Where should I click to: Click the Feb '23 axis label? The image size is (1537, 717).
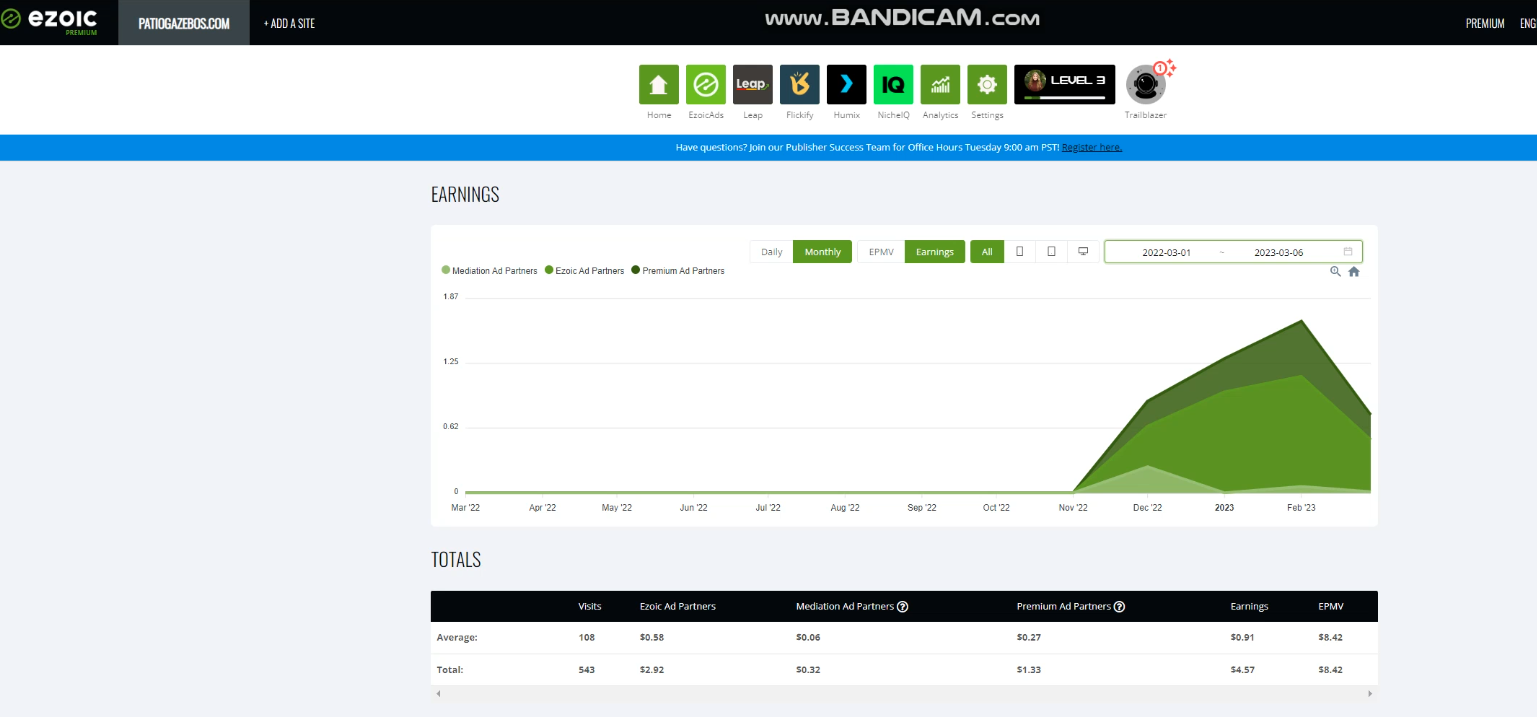(x=1301, y=508)
